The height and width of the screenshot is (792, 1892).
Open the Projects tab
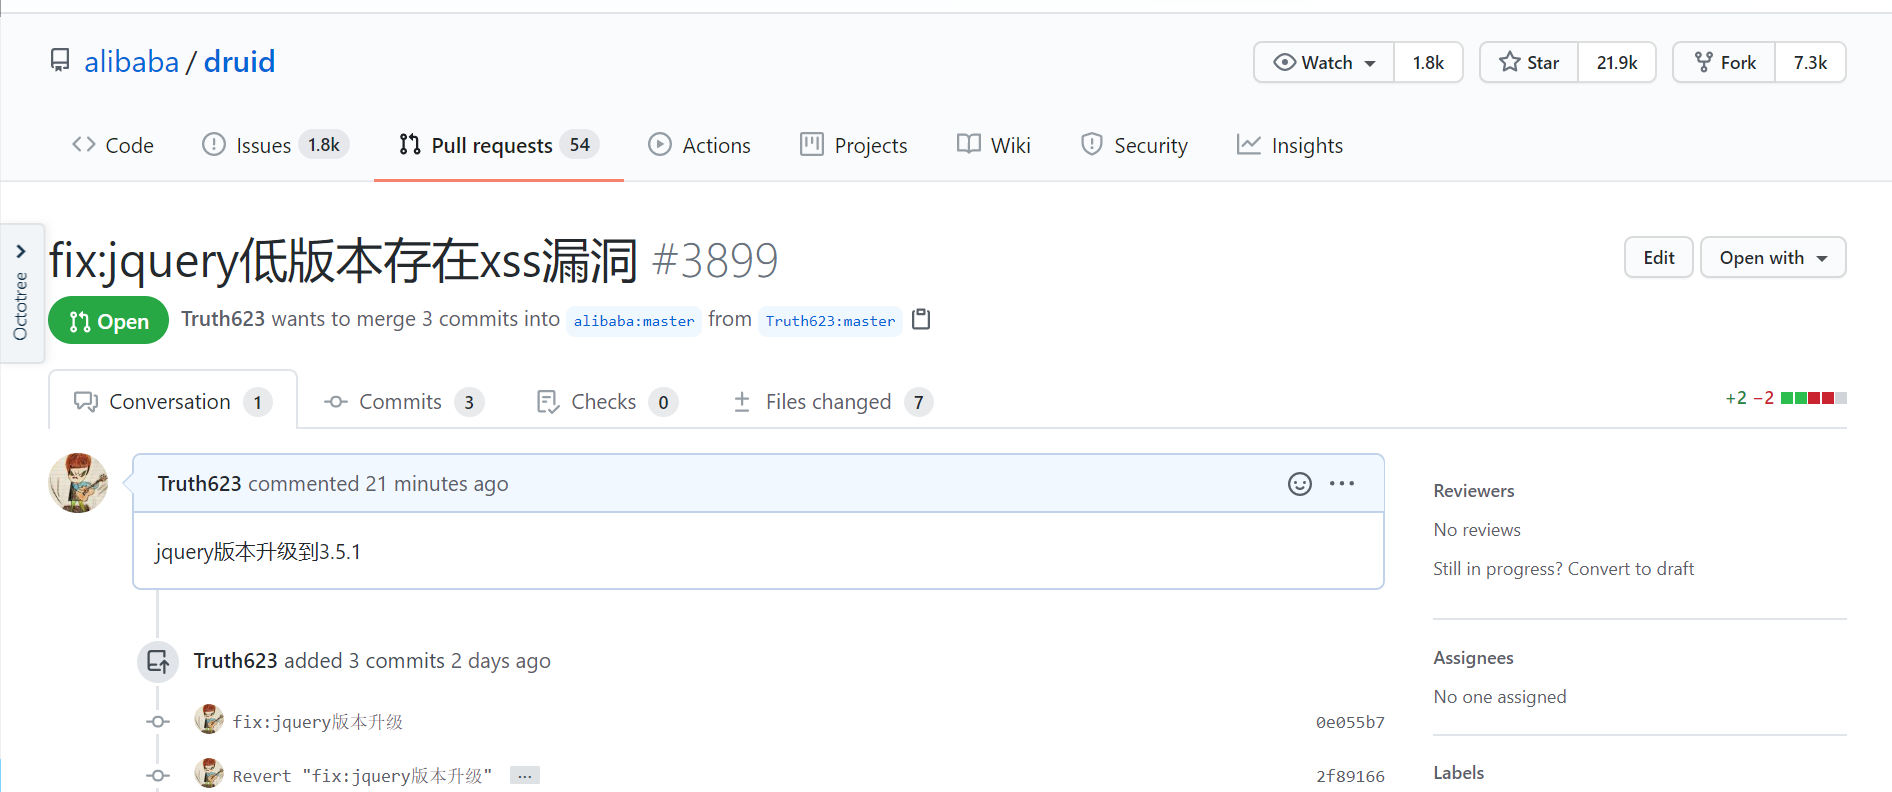(853, 145)
